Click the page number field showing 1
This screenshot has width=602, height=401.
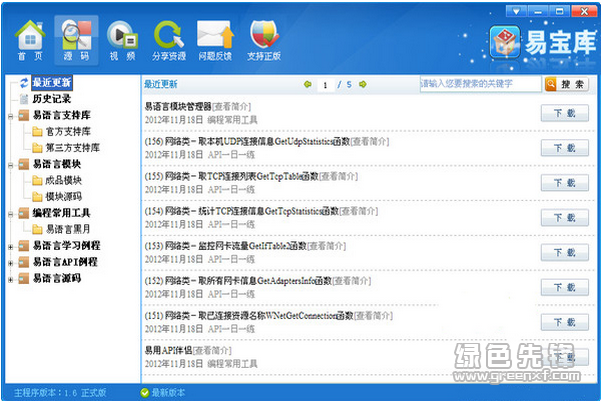point(326,85)
